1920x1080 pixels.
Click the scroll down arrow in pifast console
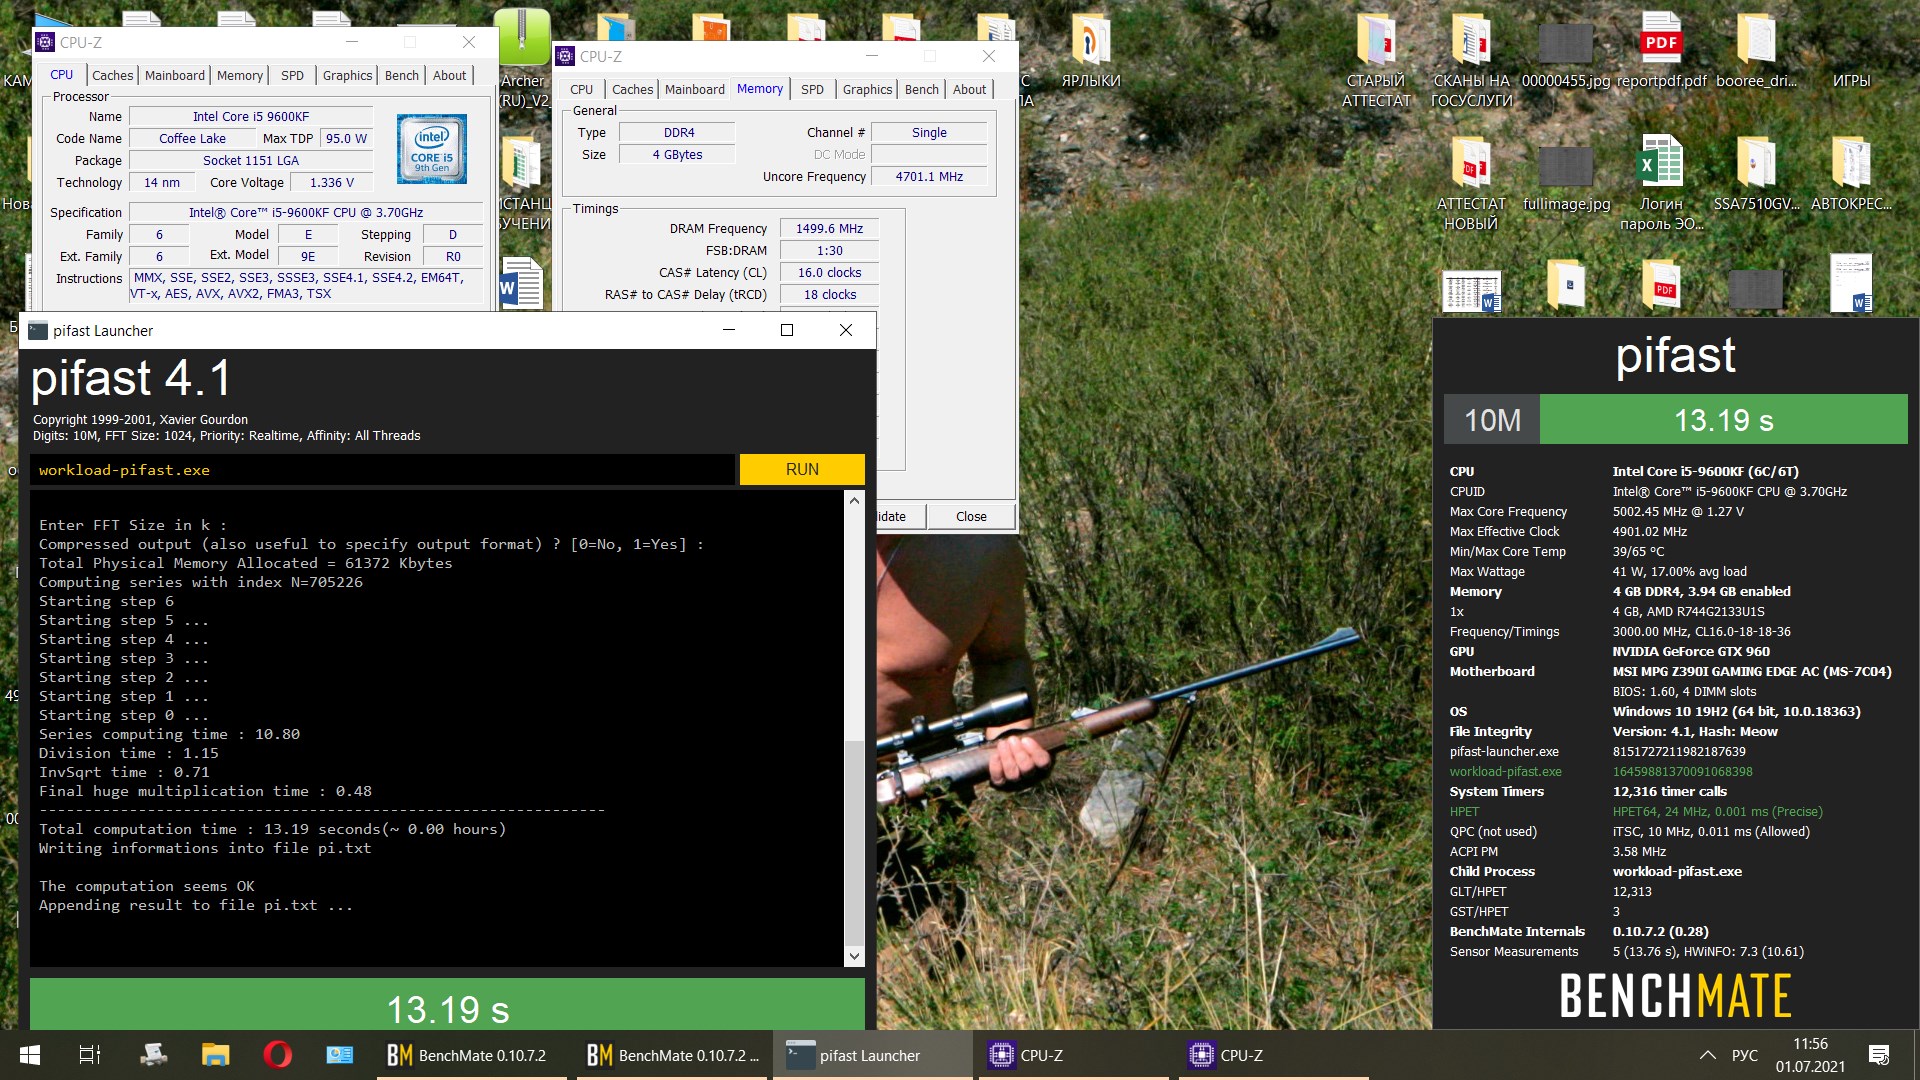854,956
